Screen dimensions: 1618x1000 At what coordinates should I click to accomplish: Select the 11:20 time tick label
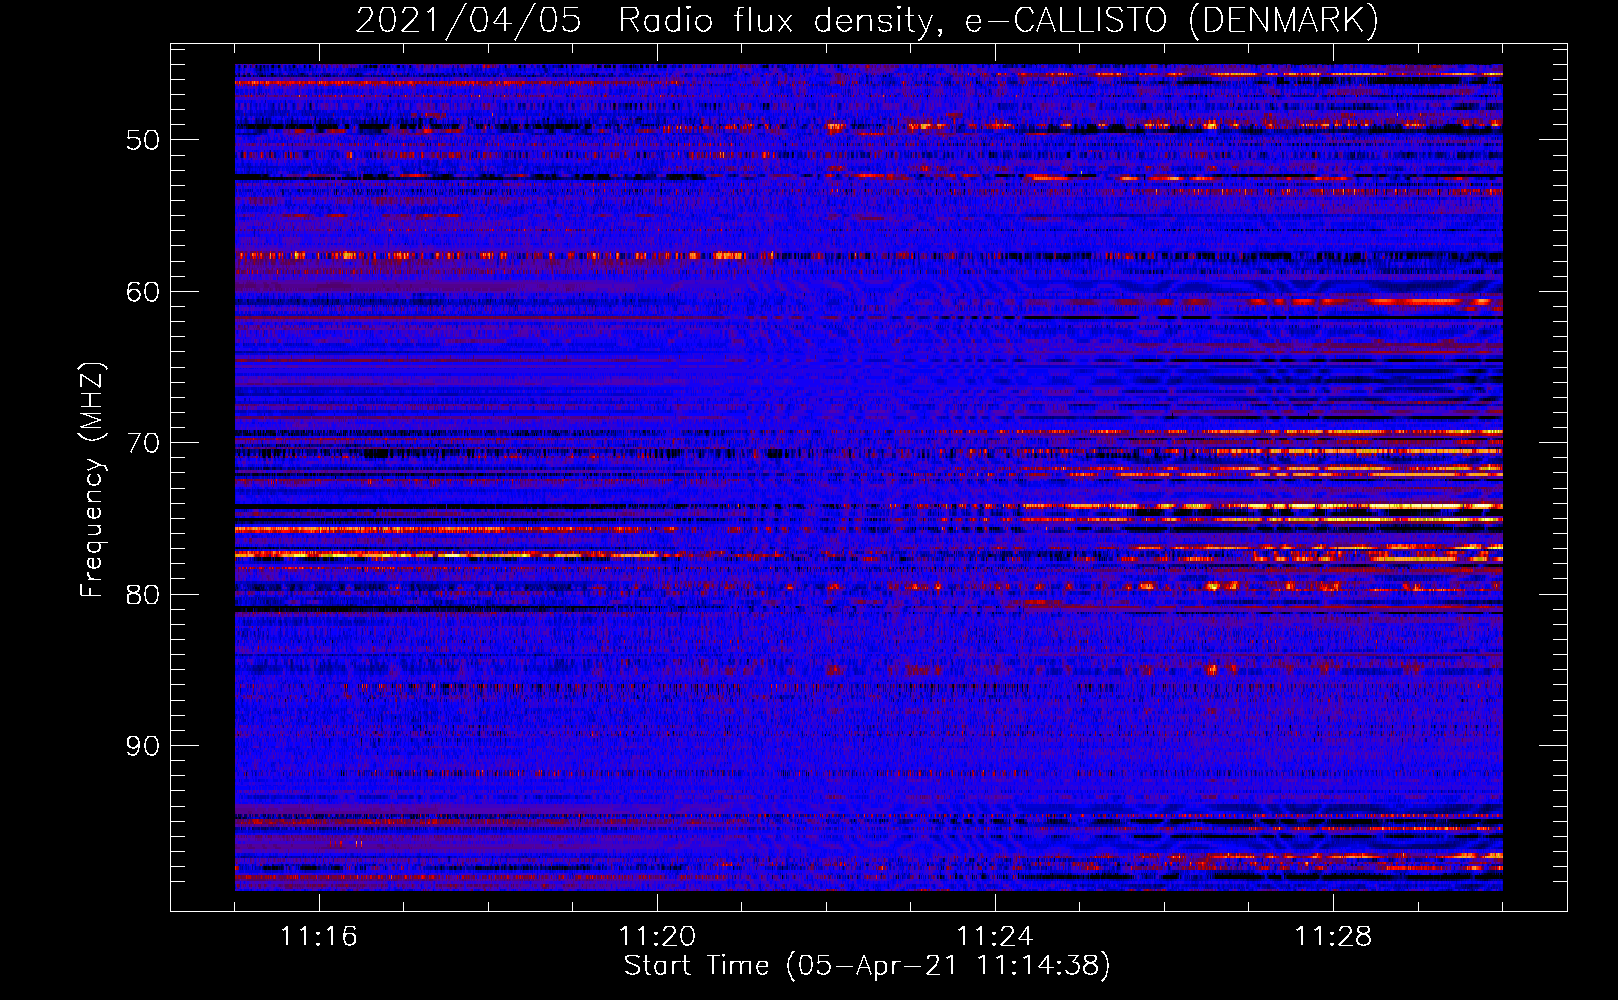click(657, 937)
